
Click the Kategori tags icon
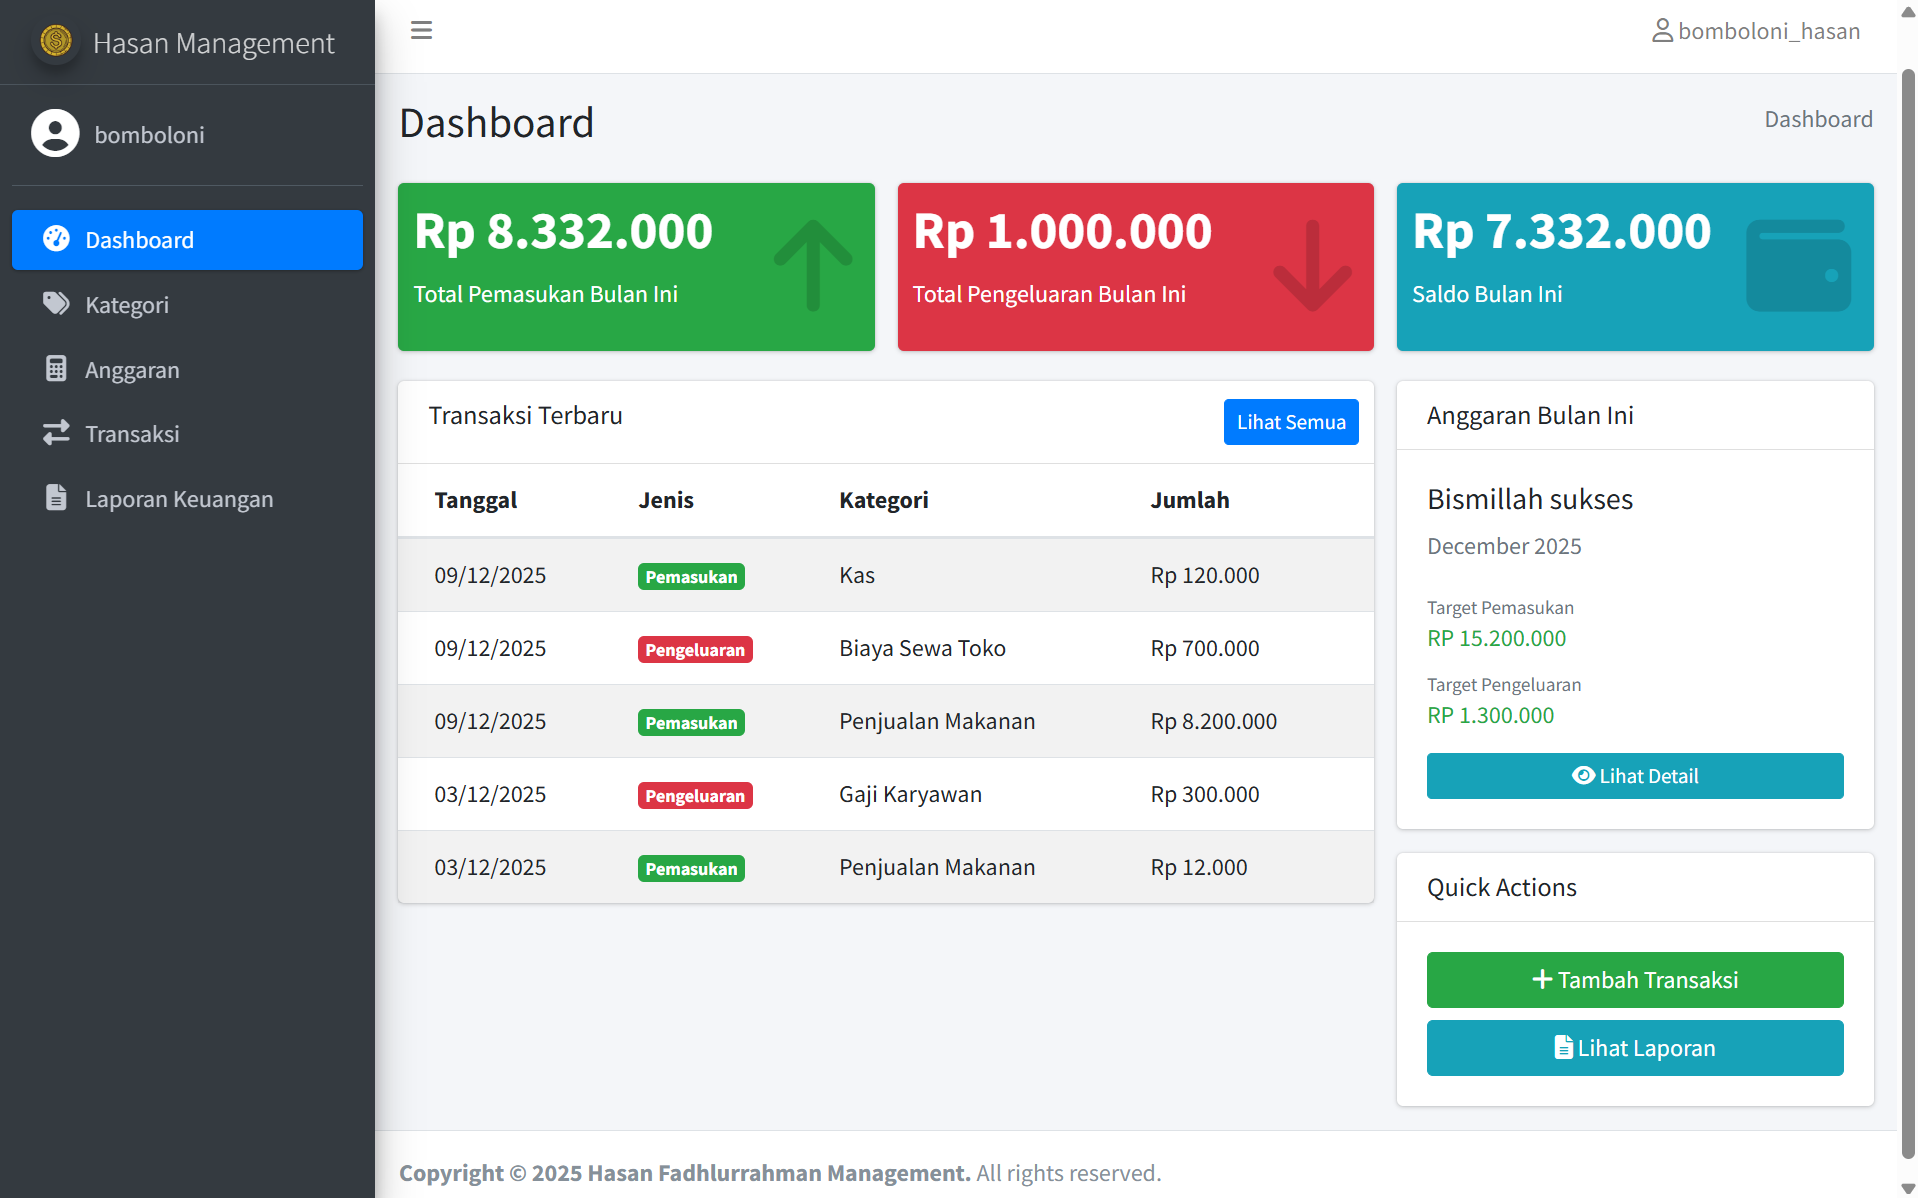click(x=56, y=304)
